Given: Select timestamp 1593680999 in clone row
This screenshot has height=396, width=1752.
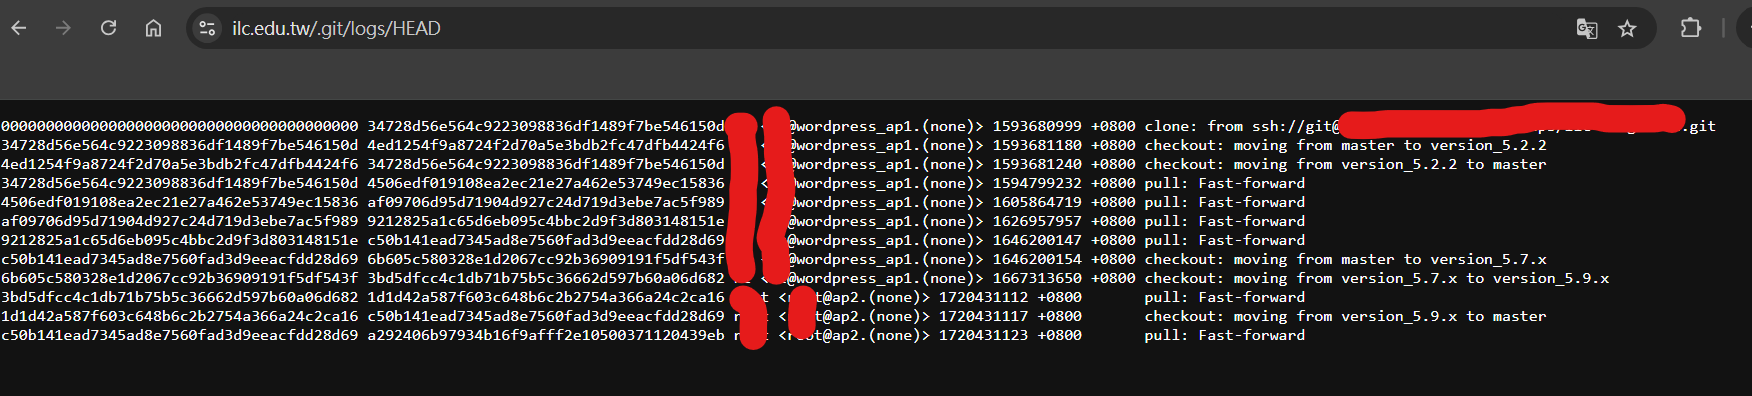Looking at the screenshot, I should (1037, 126).
